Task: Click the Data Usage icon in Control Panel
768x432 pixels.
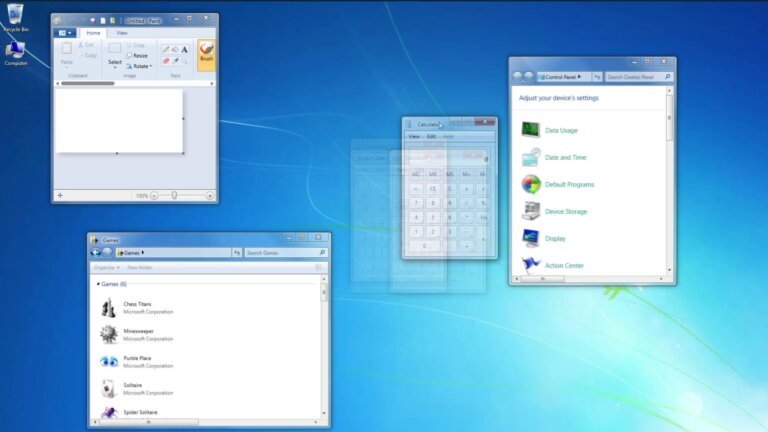Action: point(530,130)
